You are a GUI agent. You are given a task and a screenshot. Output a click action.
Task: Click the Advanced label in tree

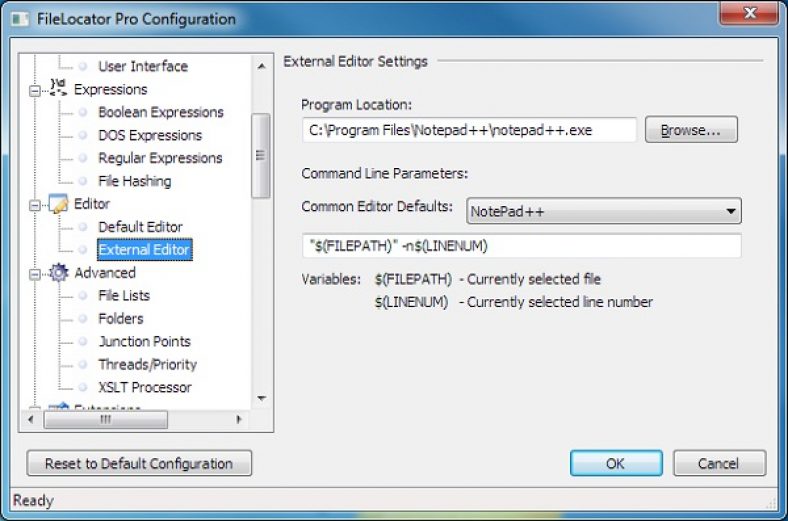click(105, 273)
